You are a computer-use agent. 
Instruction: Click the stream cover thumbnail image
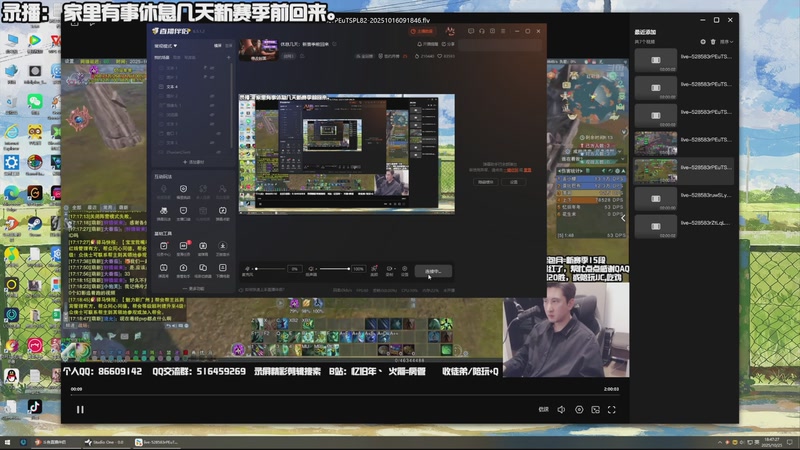tap(259, 50)
